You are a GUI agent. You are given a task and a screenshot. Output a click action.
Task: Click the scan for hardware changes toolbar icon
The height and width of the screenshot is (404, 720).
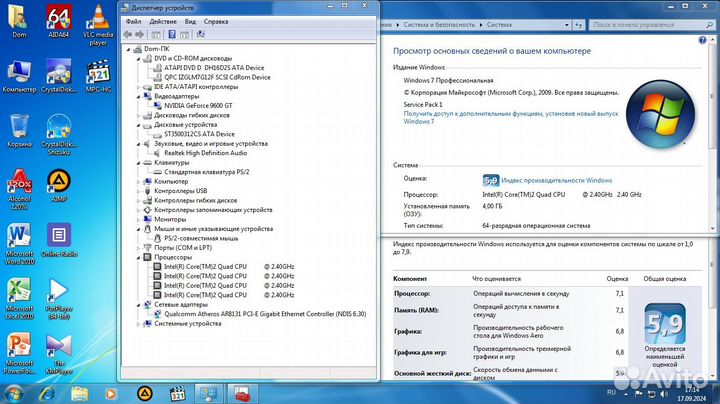coord(200,34)
